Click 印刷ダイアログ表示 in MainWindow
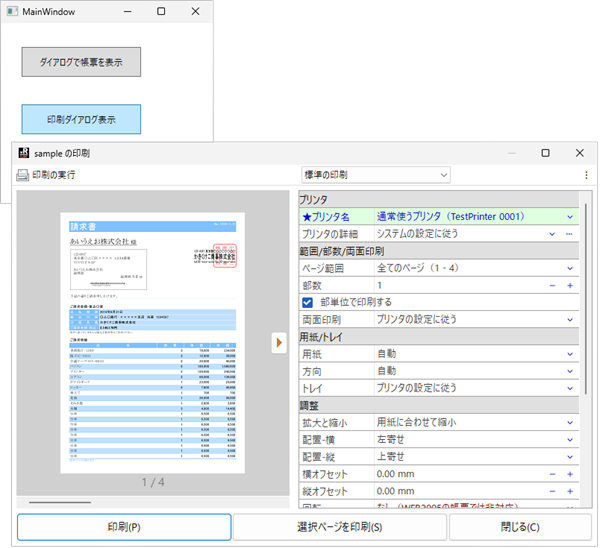This screenshot has height=548, width=600. tap(81, 119)
